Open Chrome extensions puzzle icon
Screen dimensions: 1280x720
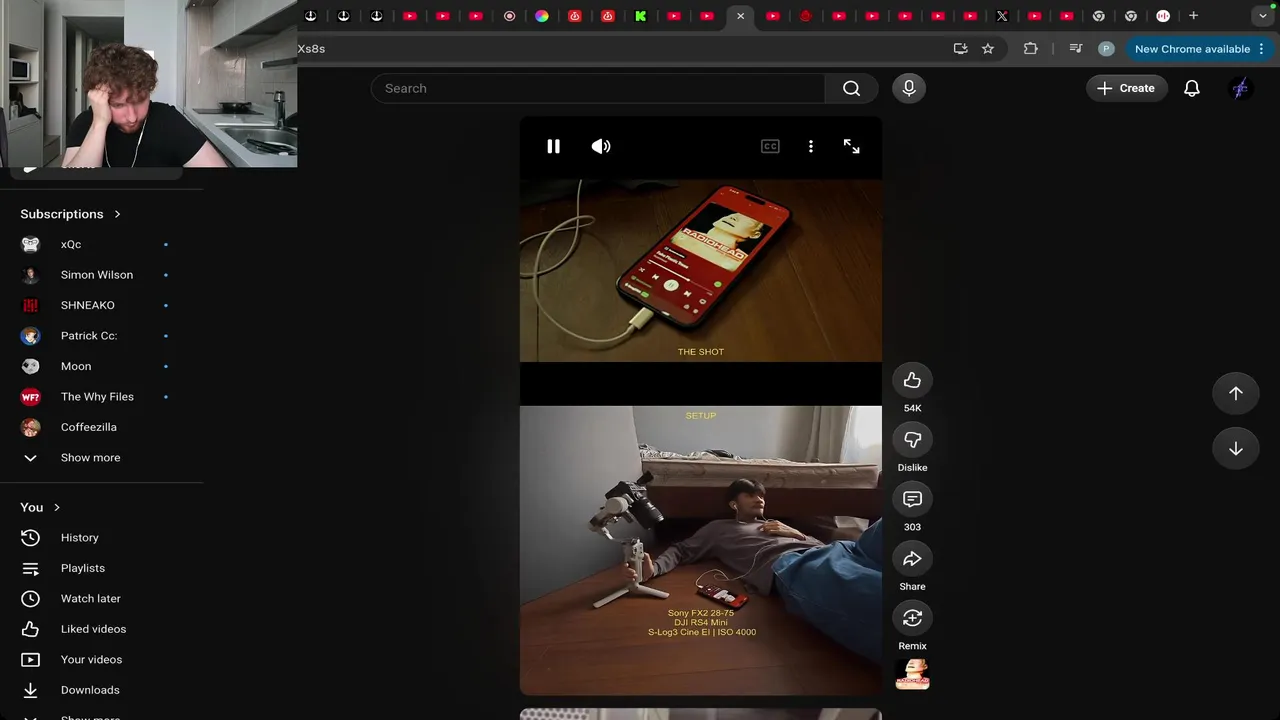coord(1031,48)
